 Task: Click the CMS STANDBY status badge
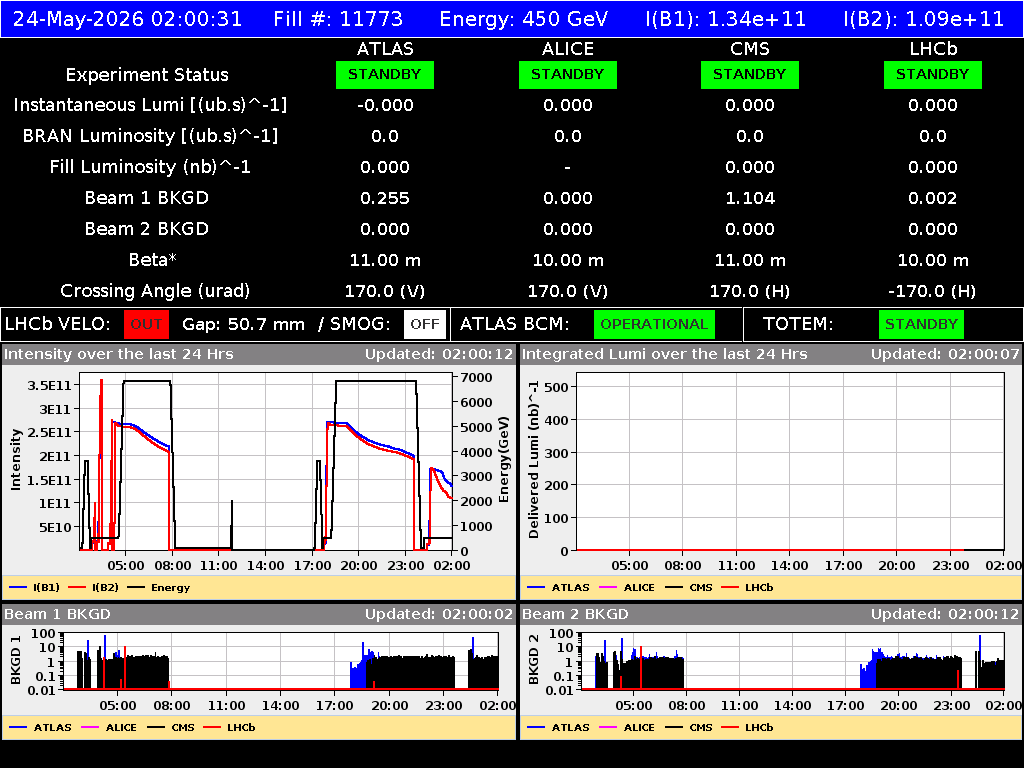pos(750,74)
